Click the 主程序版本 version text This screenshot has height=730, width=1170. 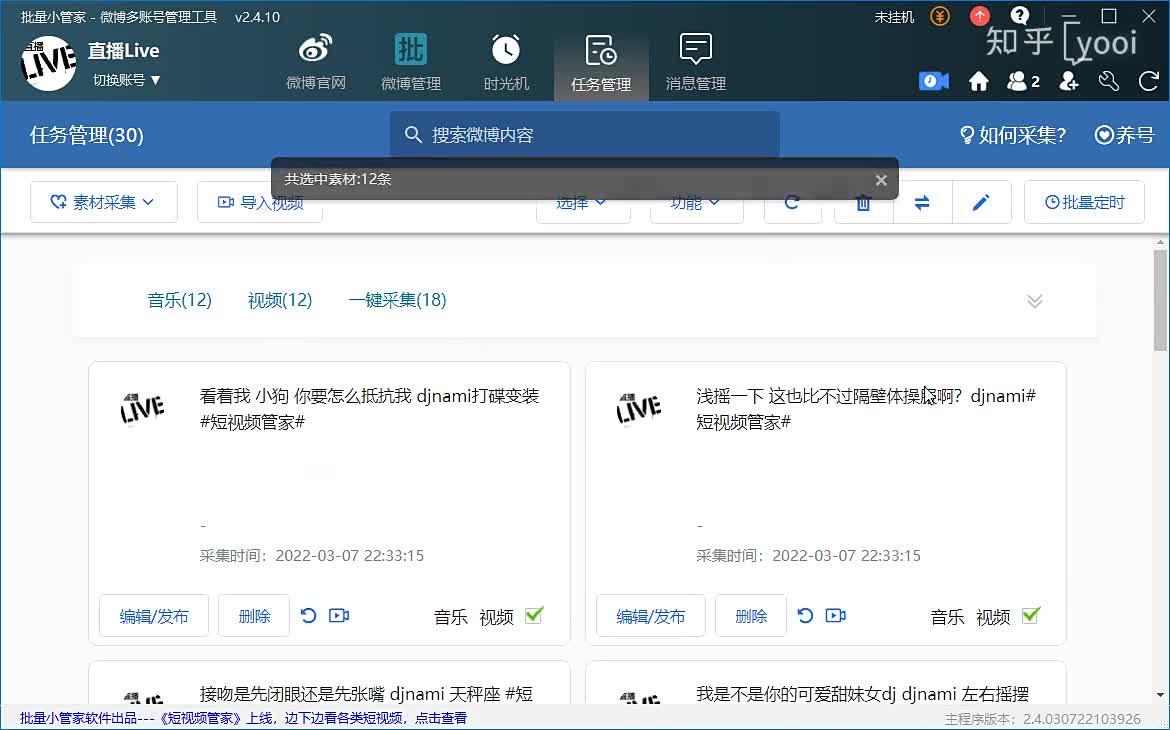pyautogui.click(x=1042, y=719)
